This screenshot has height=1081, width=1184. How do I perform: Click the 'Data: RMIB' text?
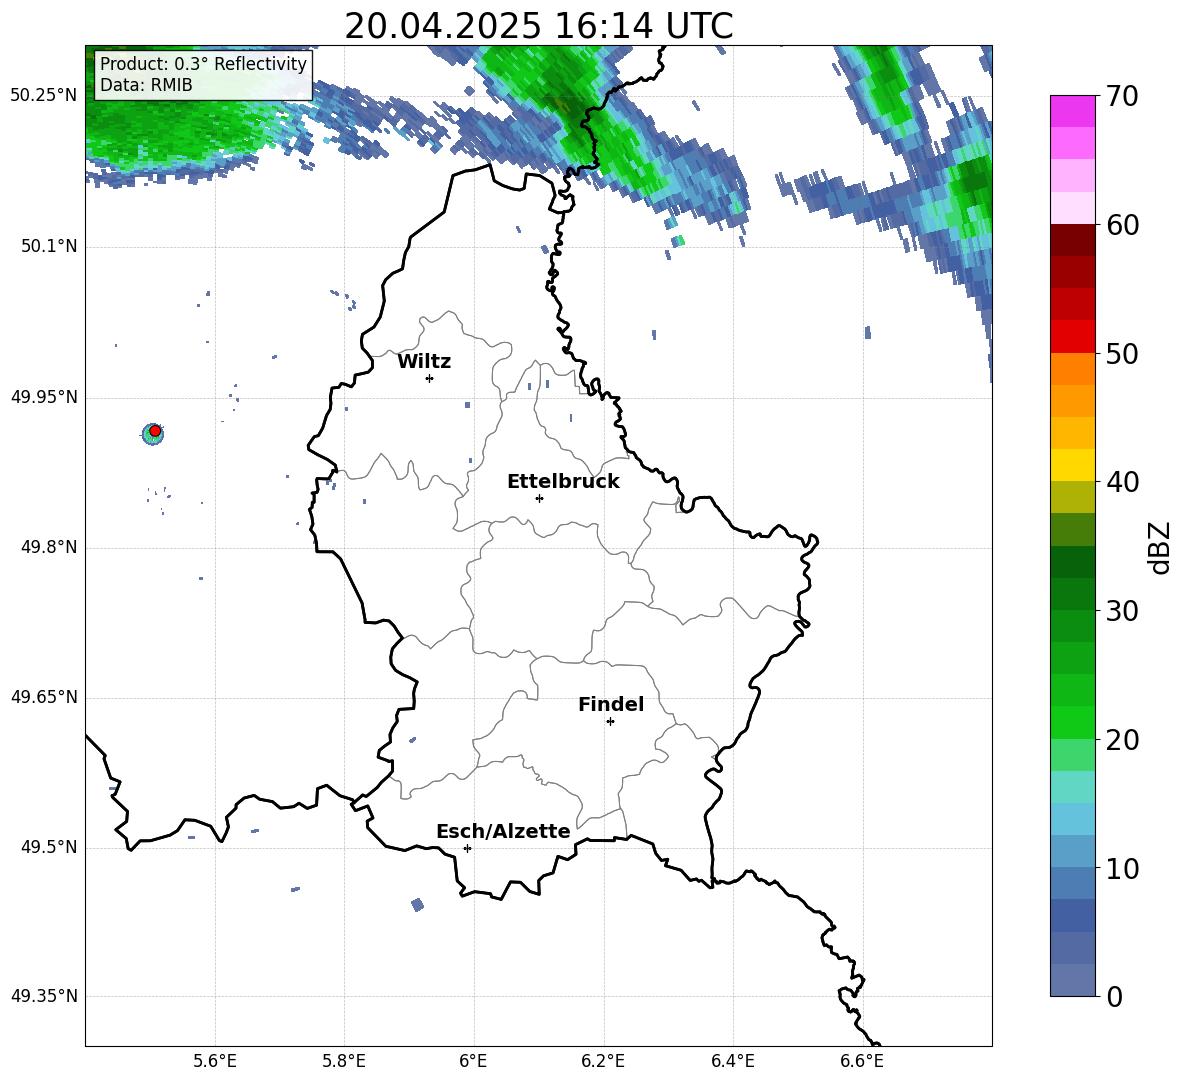coord(146,85)
